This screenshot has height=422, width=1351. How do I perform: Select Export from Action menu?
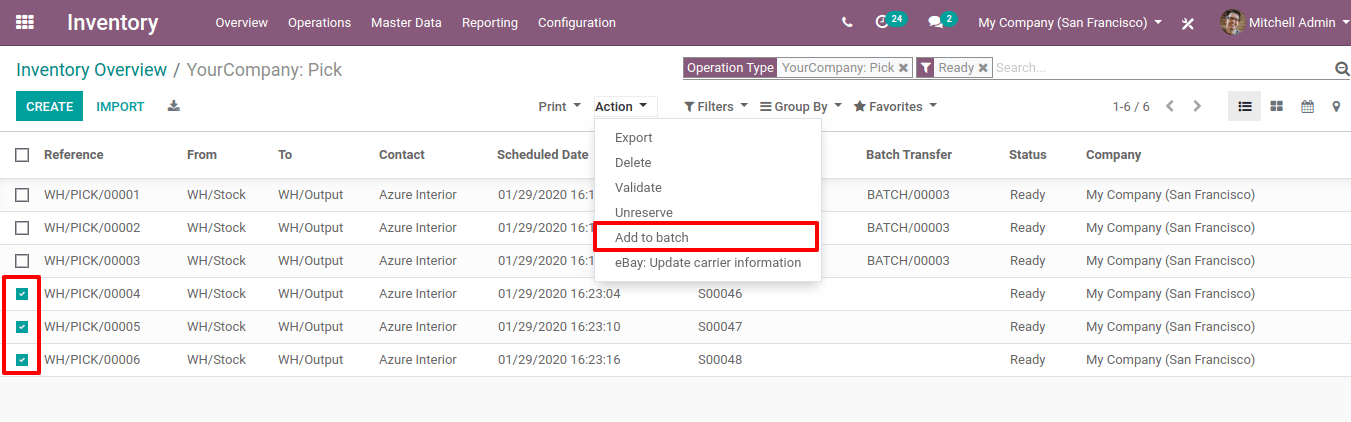[708, 138]
